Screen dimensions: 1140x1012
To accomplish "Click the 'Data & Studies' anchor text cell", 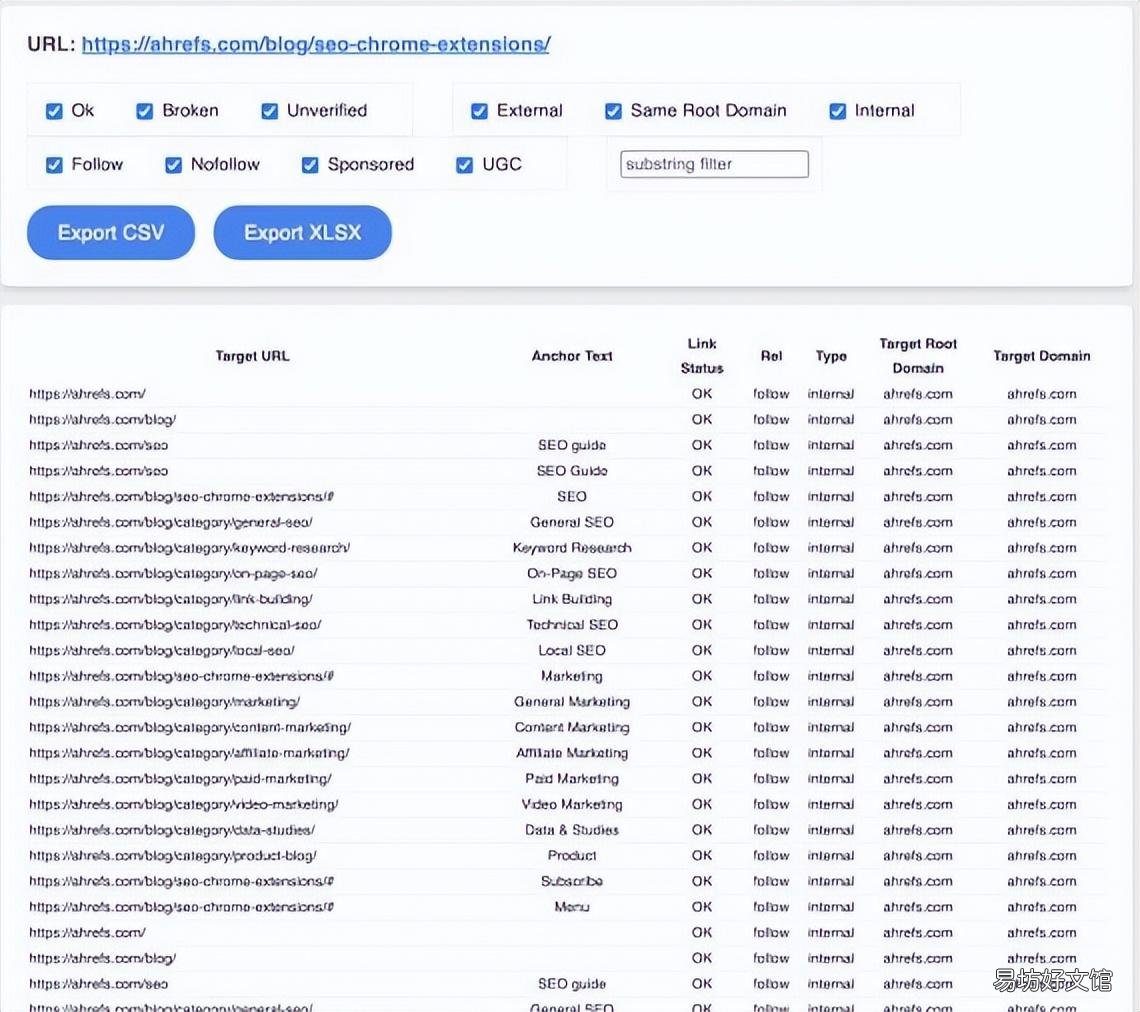I will pyautogui.click(x=571, y=830).
